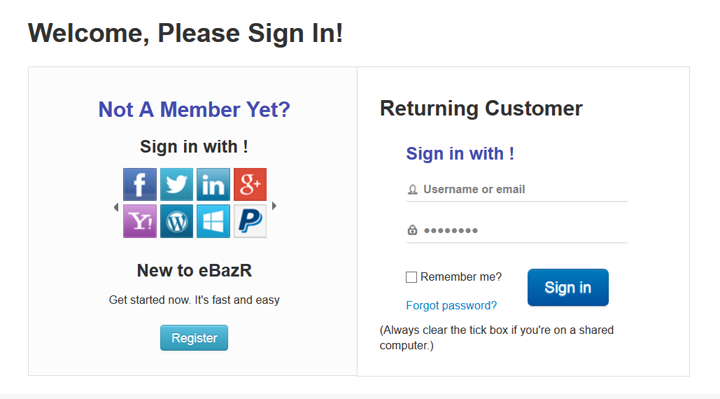Open the Forgot password link
720x399 pixels.
[451, 306]
